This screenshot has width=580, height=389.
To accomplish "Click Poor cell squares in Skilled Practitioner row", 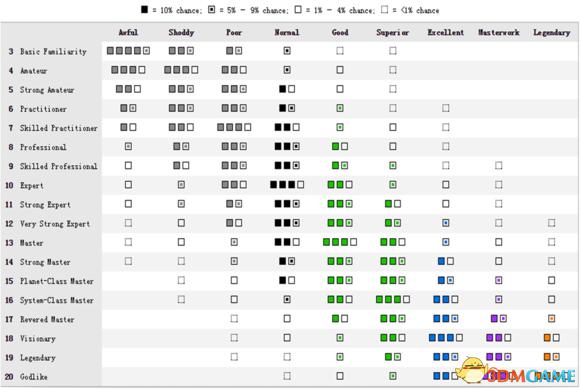I will (x=234, y=127).
